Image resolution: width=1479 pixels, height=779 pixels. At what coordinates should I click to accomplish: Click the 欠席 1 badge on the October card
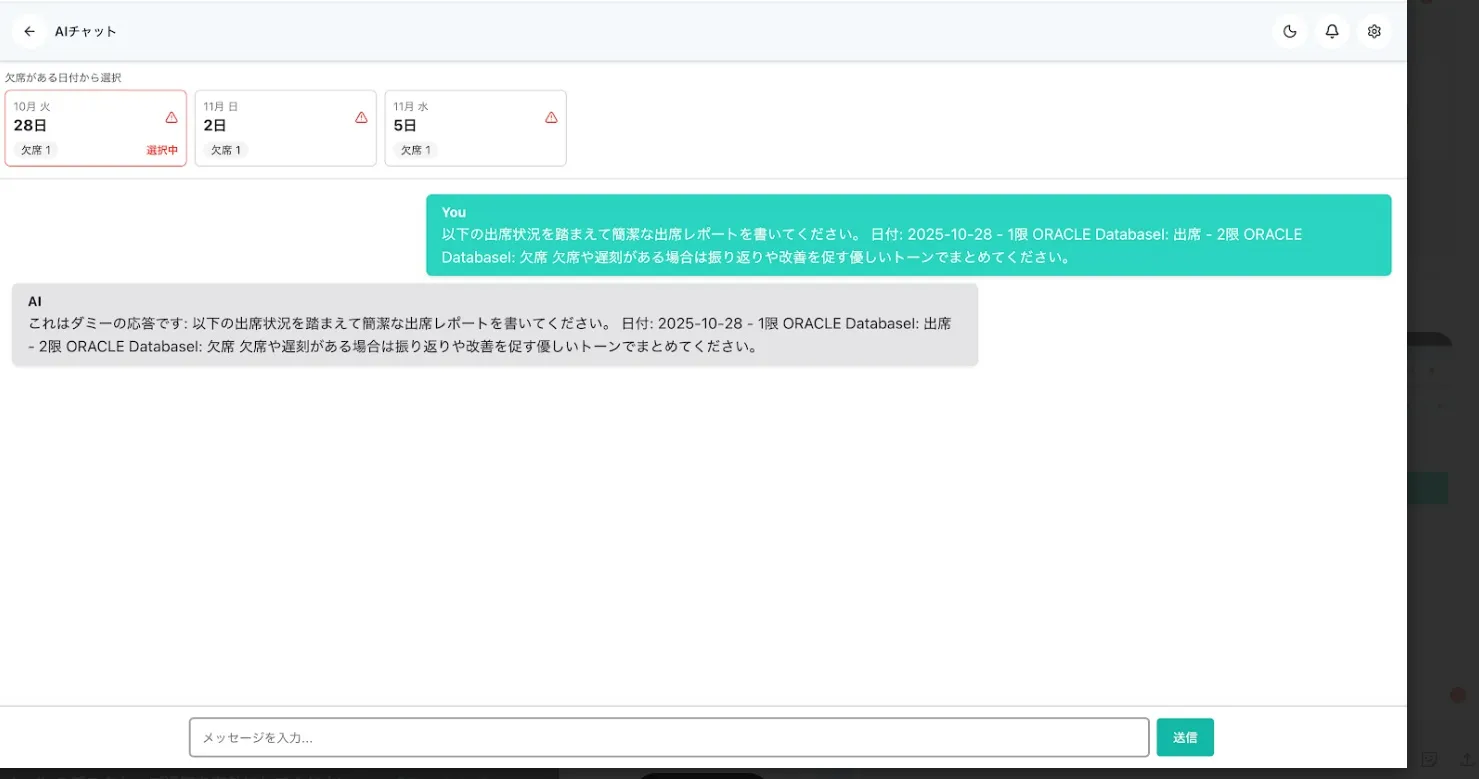[x=36, y=149]
